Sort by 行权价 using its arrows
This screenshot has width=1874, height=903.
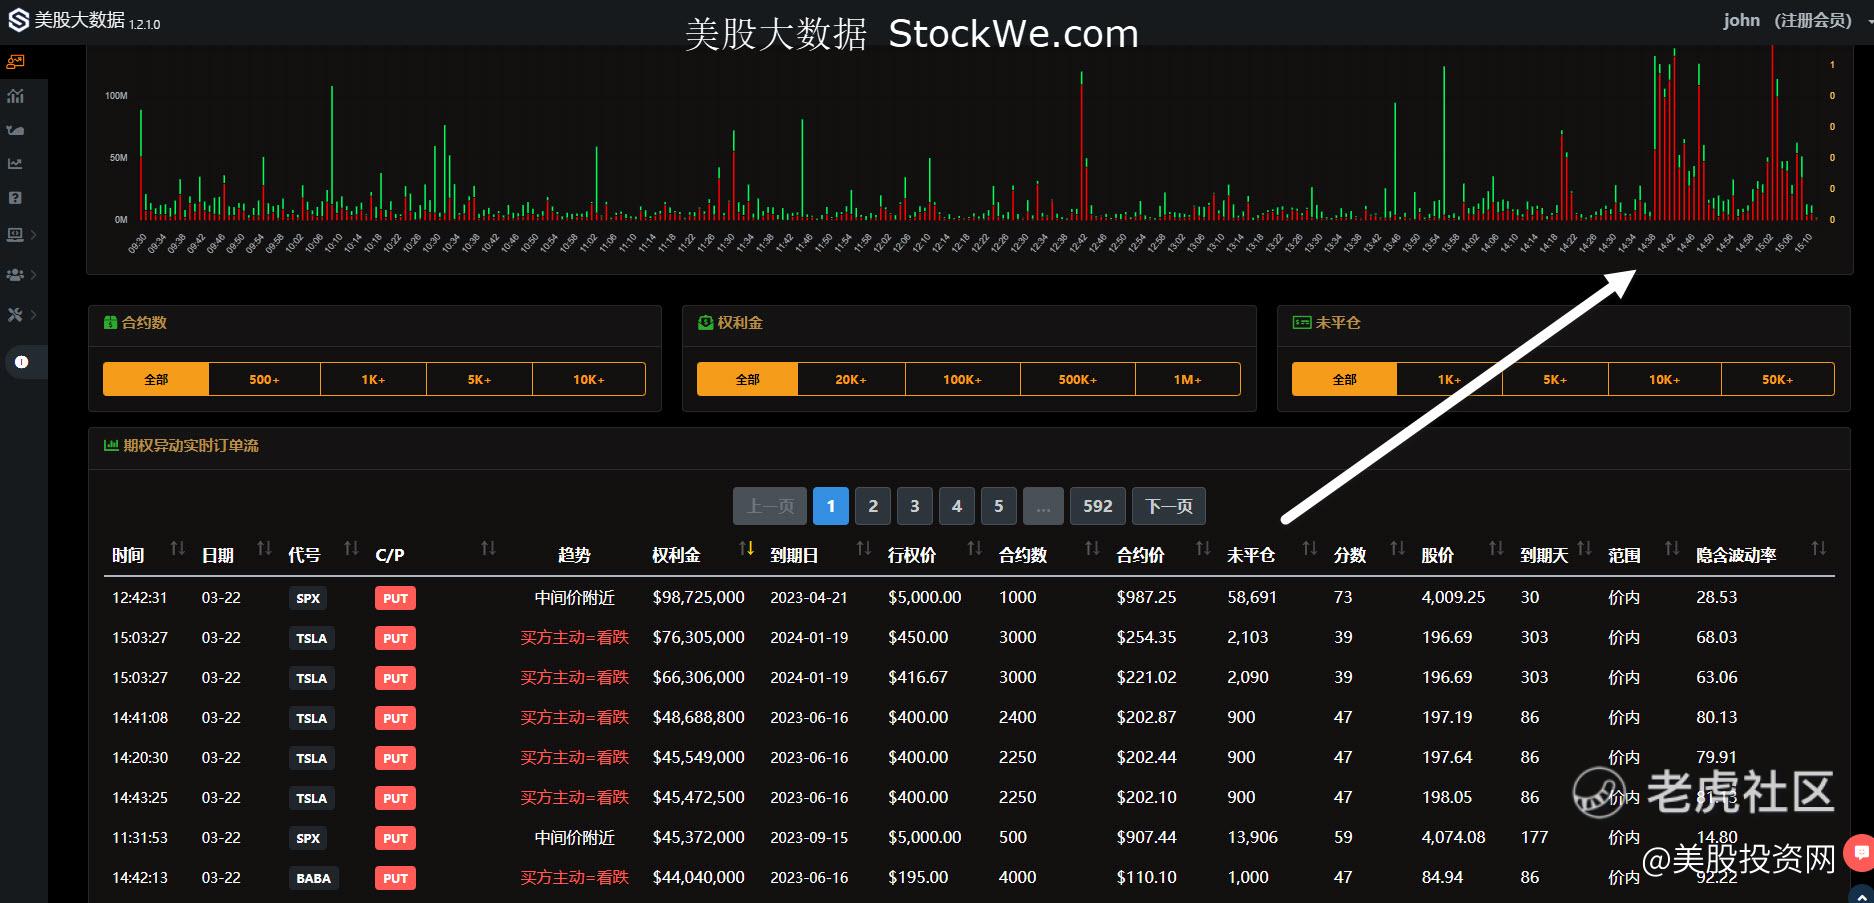click(975, 548)
